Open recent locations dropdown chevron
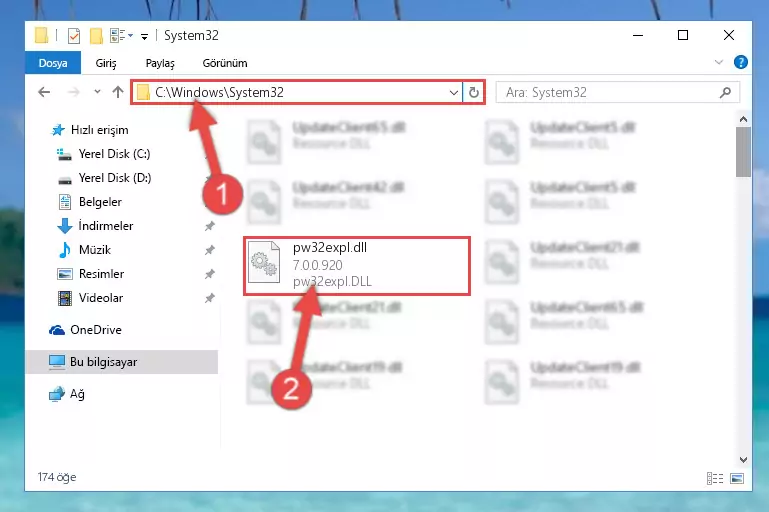Viewport: 769px width, 512px height. 97,92
